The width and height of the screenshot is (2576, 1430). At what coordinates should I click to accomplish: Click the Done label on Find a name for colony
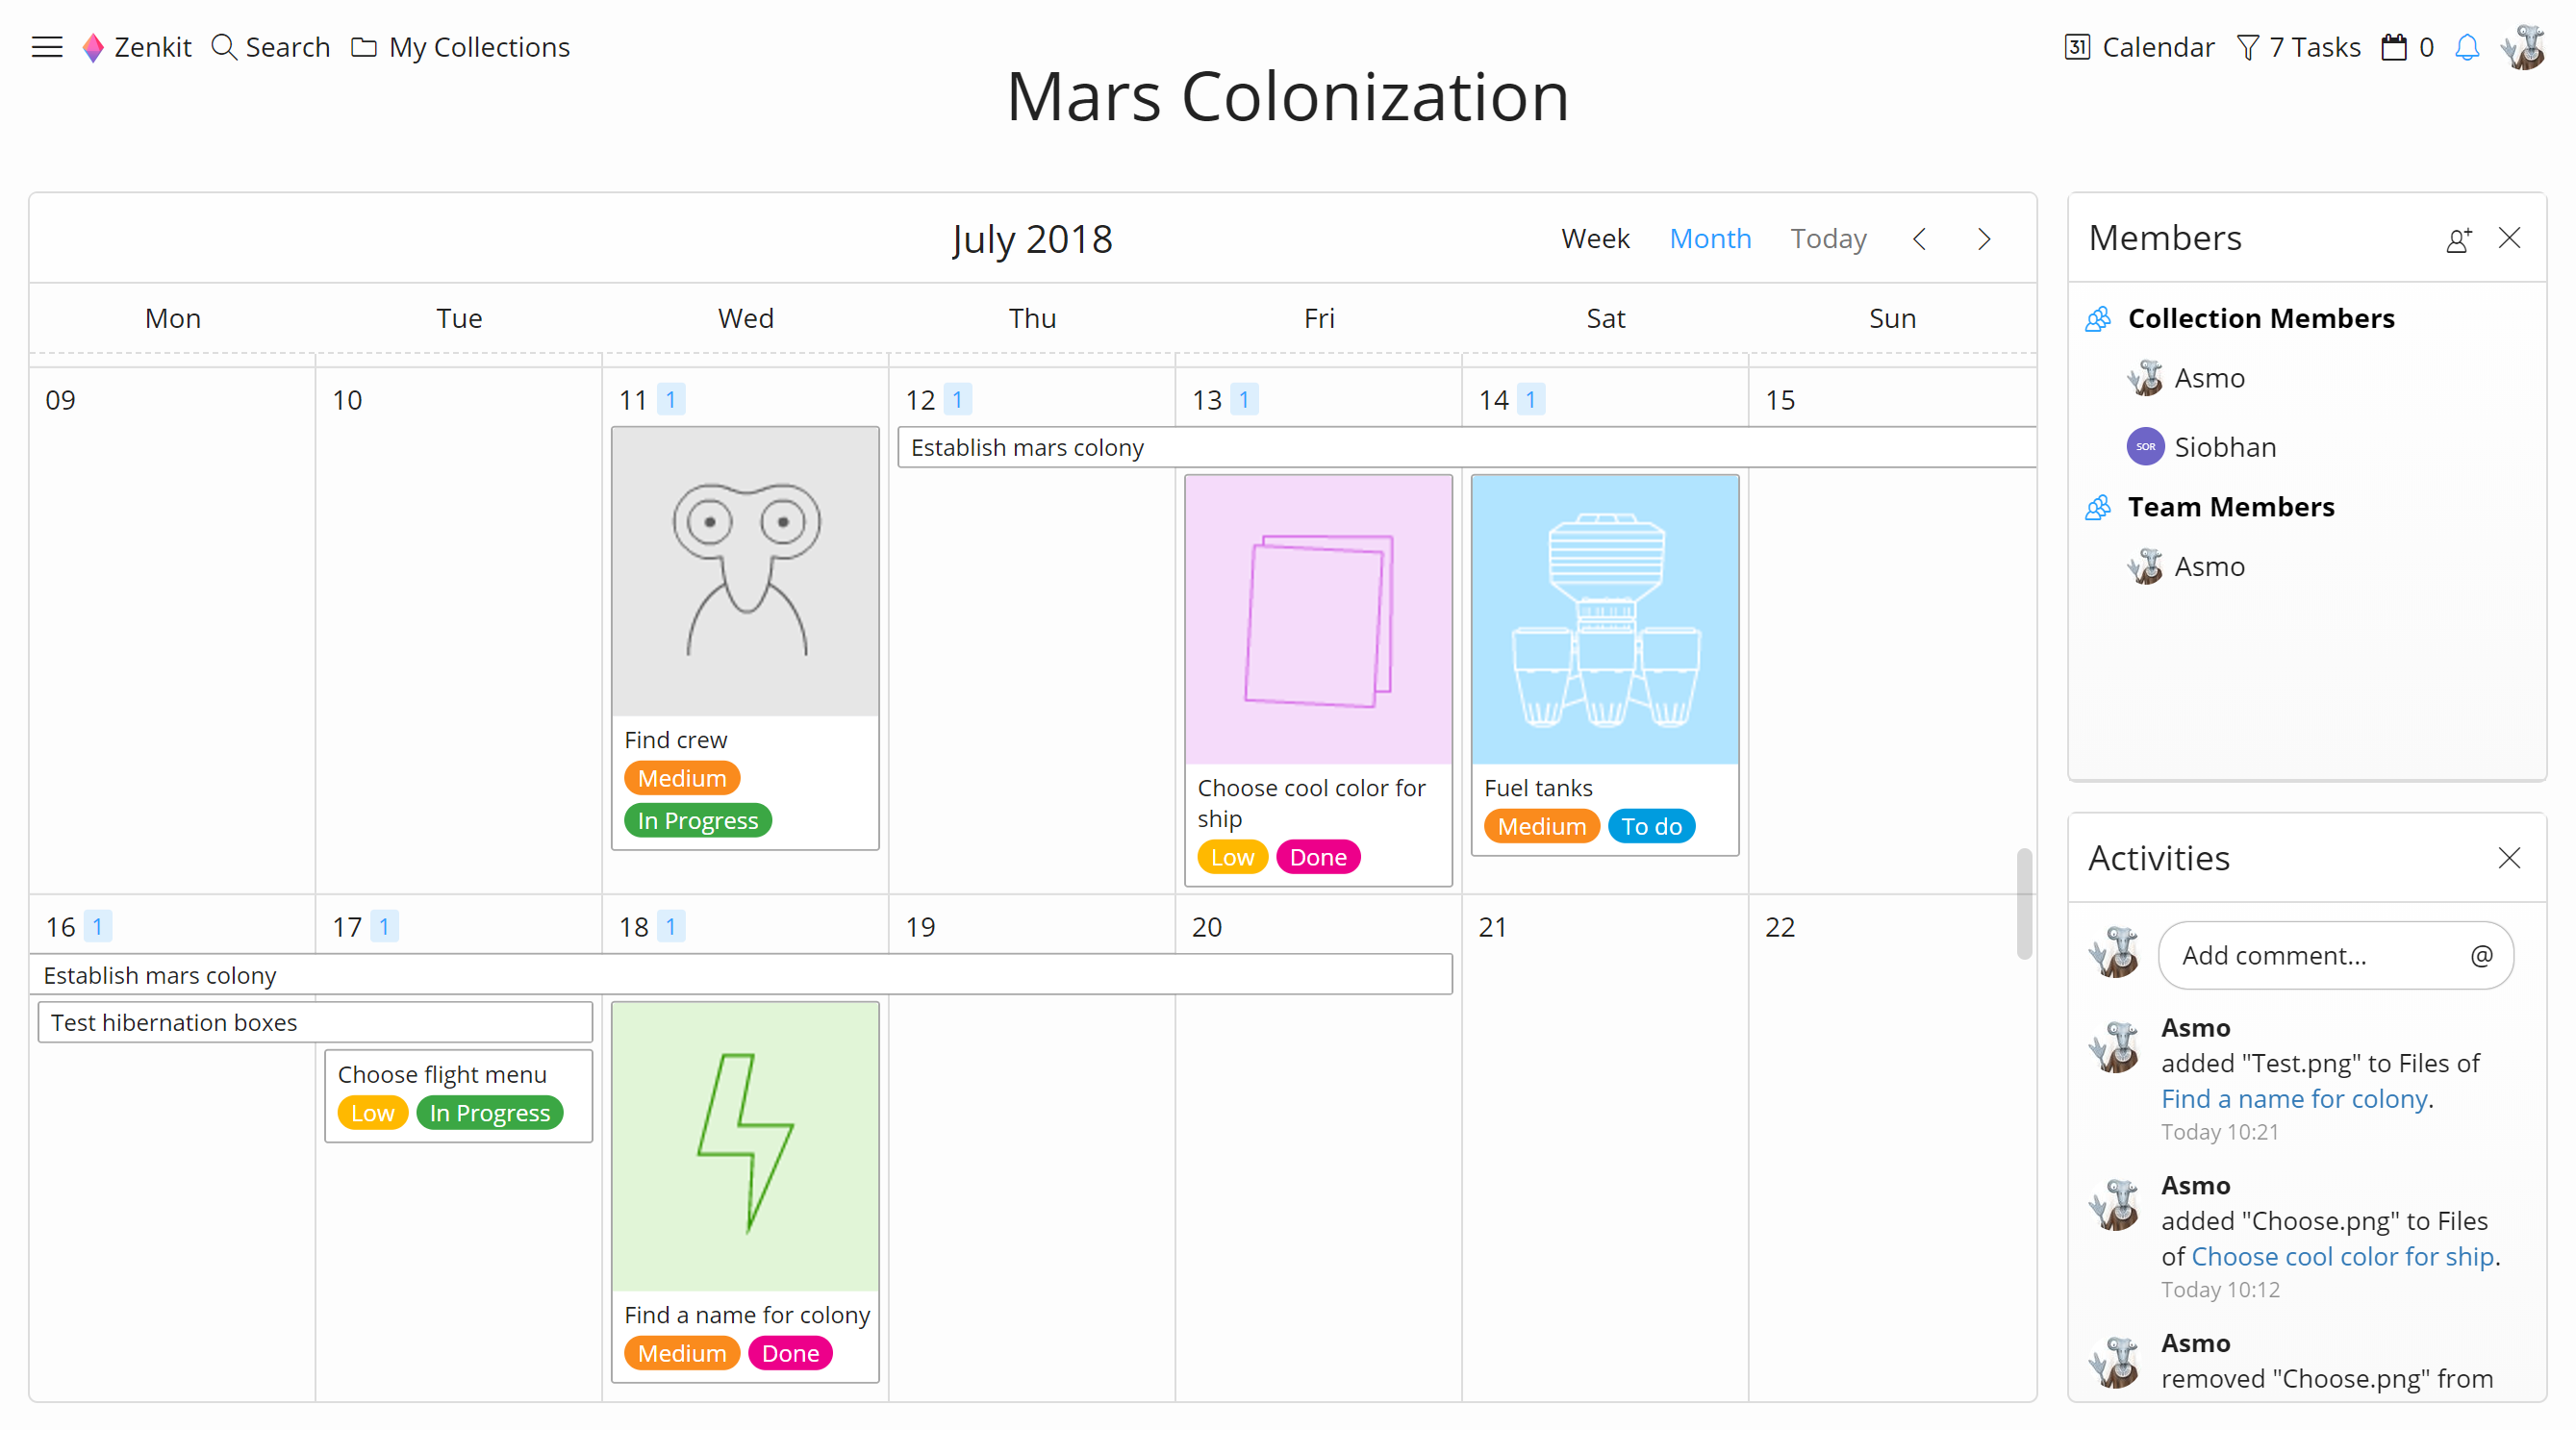[x=790, y=1353]
